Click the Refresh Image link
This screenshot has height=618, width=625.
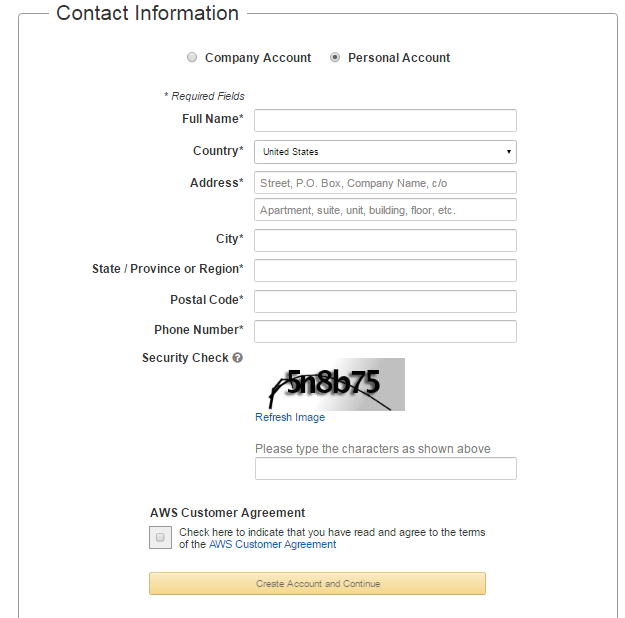(290, 417)
